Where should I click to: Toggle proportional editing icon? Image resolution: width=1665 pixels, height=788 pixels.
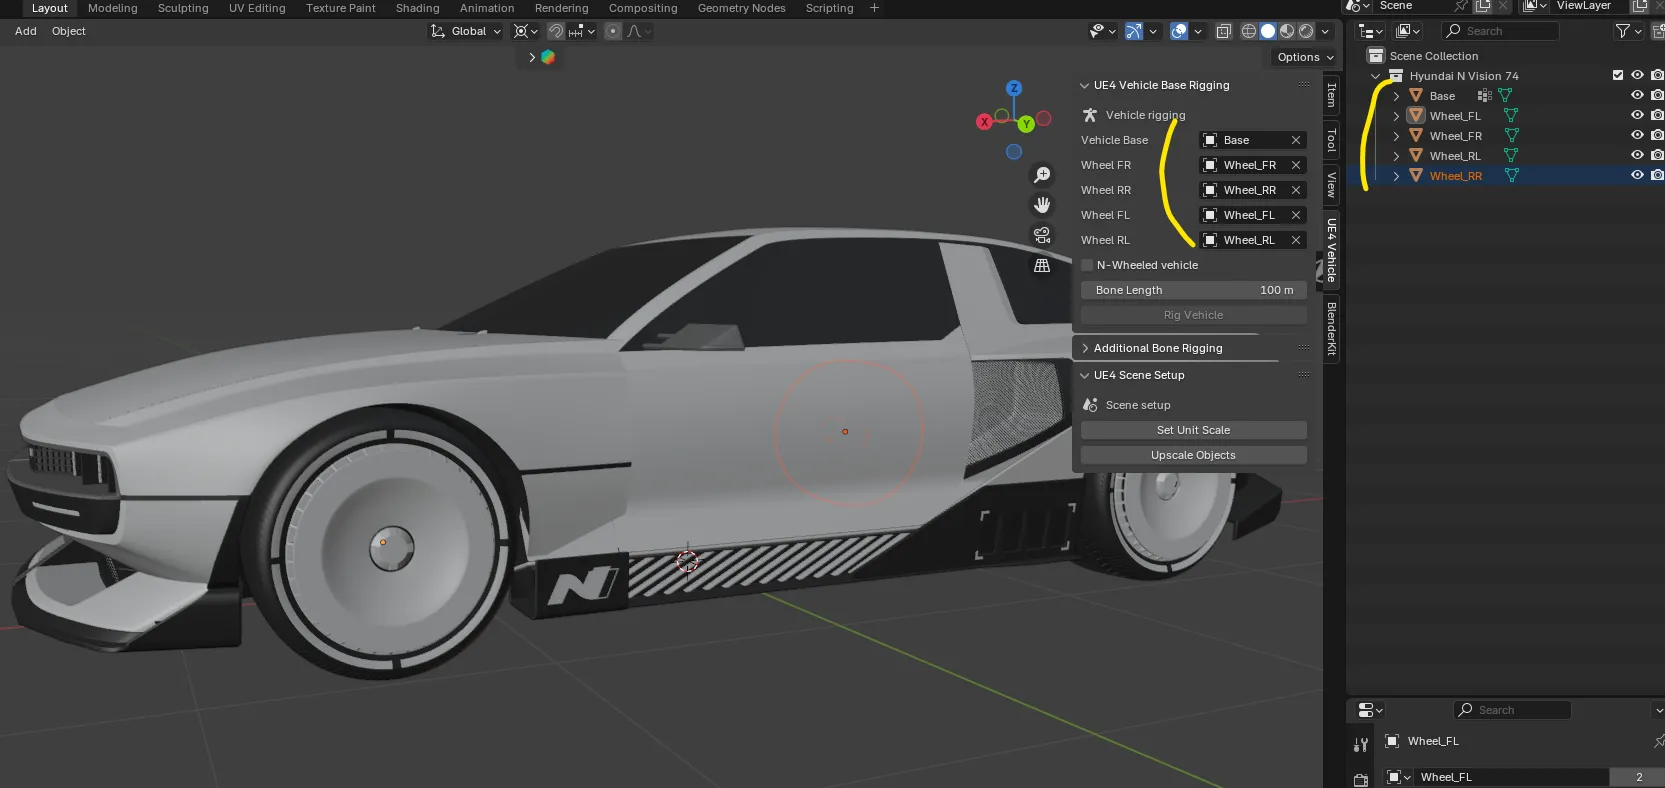point(613,31)
